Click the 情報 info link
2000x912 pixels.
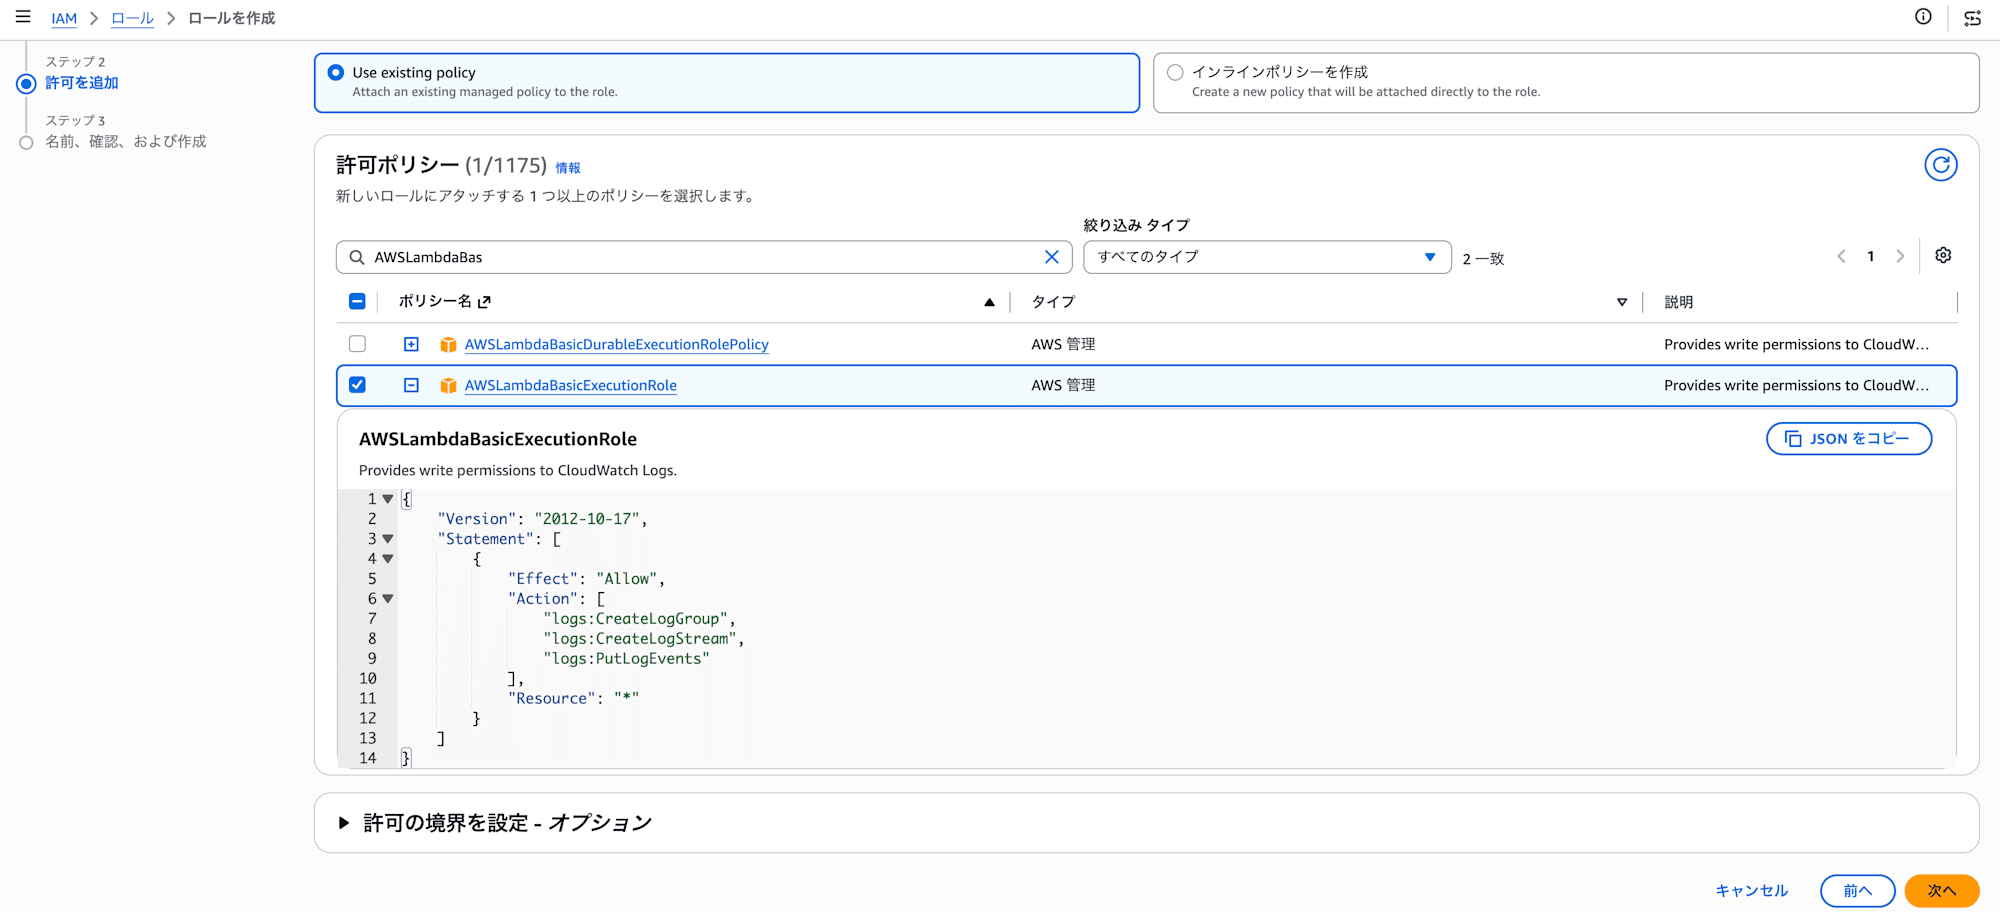coord(568,168)
